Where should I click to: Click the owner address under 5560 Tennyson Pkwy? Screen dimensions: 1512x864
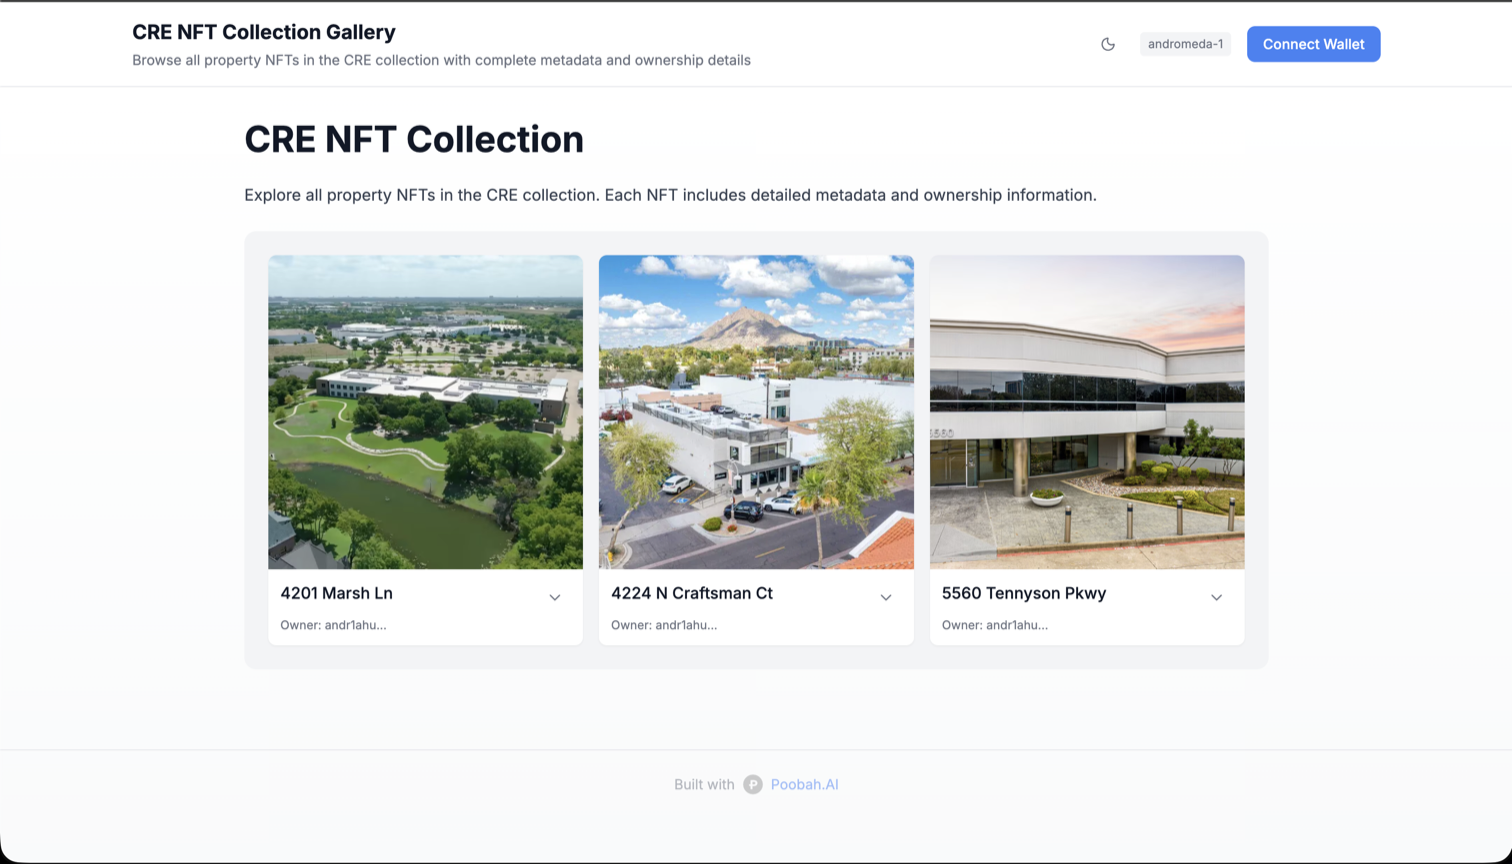point(995,625)
